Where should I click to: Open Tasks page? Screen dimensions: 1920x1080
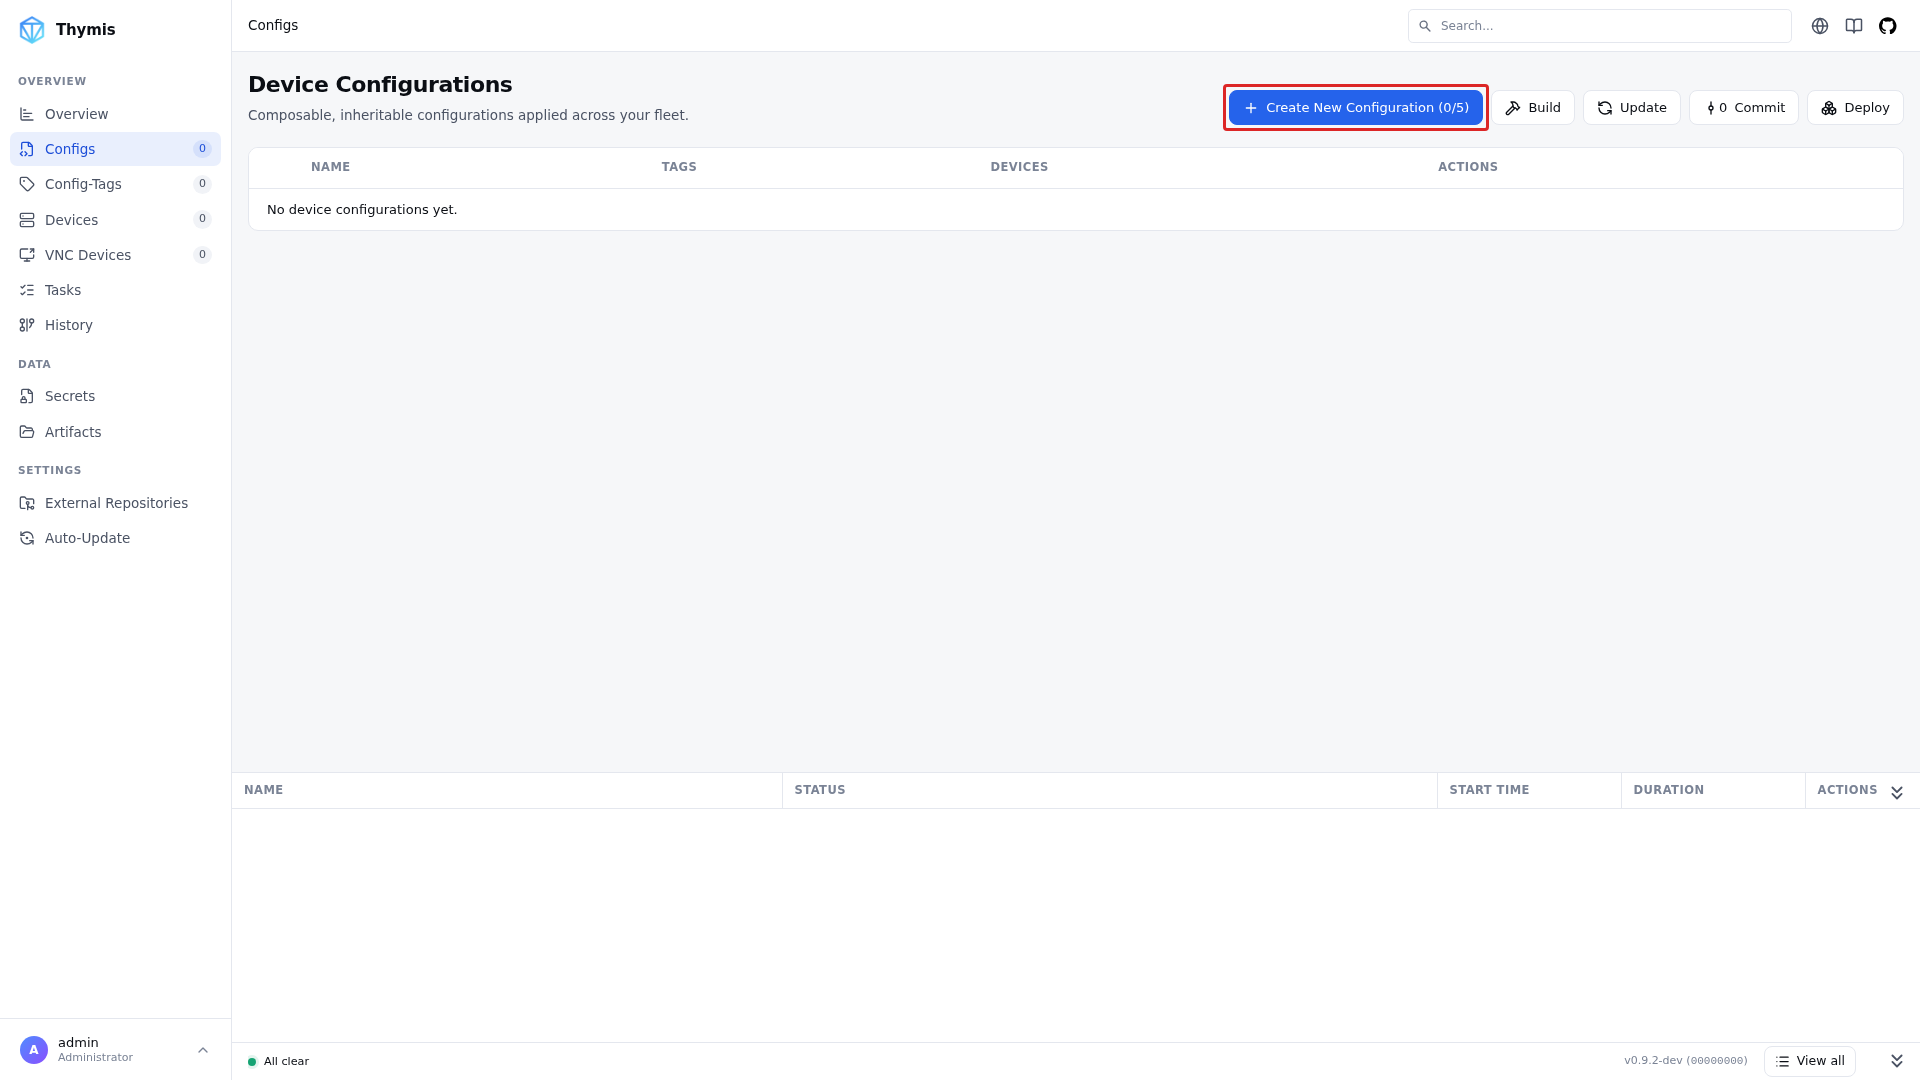click(x=115, y=290)
